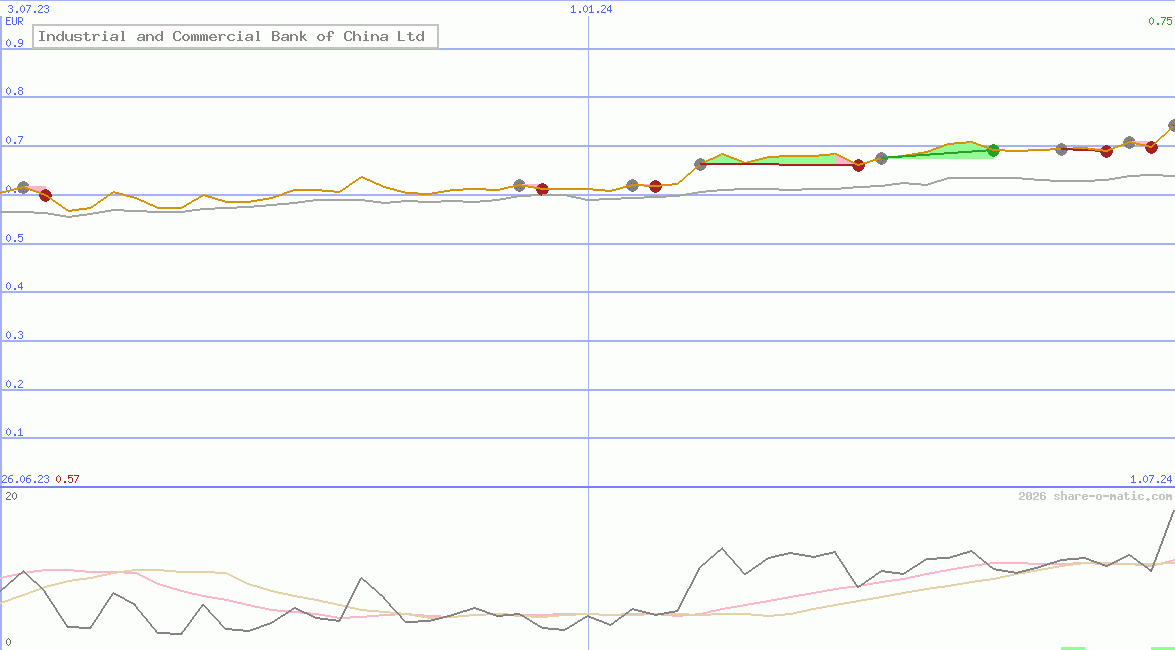Click the gray marker where the green trend line begins
Screen dimensions: 1175x650
(x=881, y=158)
